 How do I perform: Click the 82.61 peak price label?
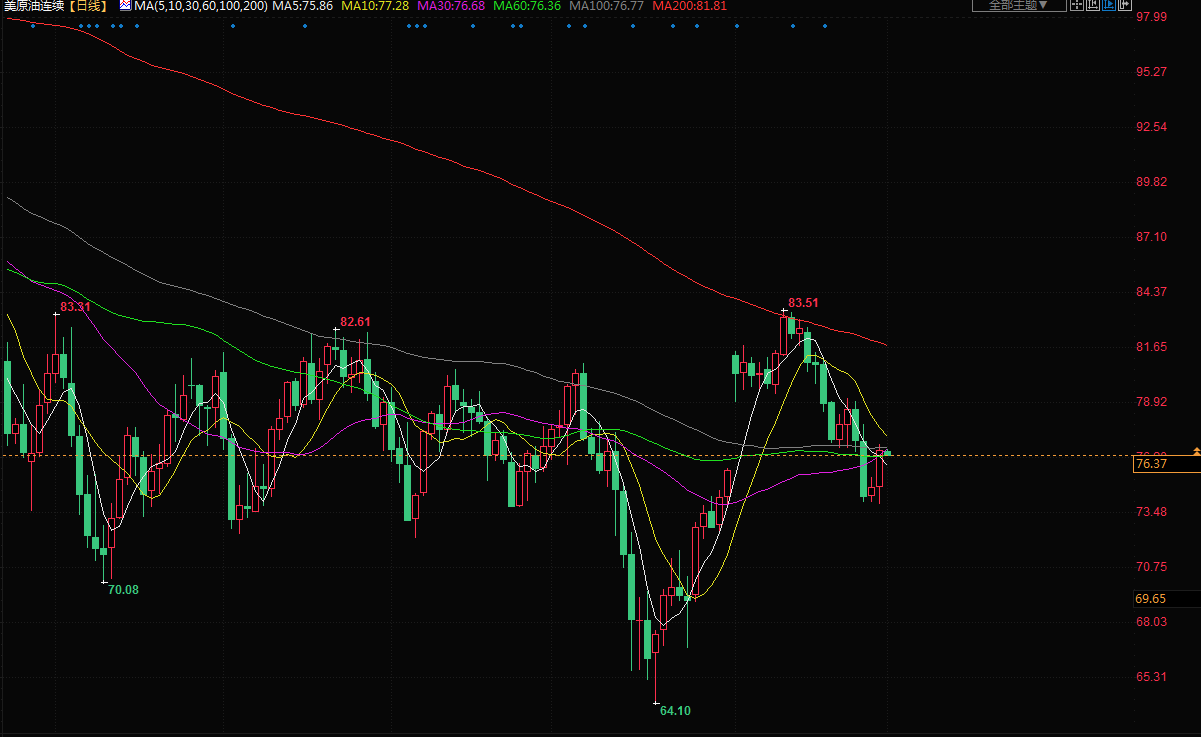[x=355, y=321]
